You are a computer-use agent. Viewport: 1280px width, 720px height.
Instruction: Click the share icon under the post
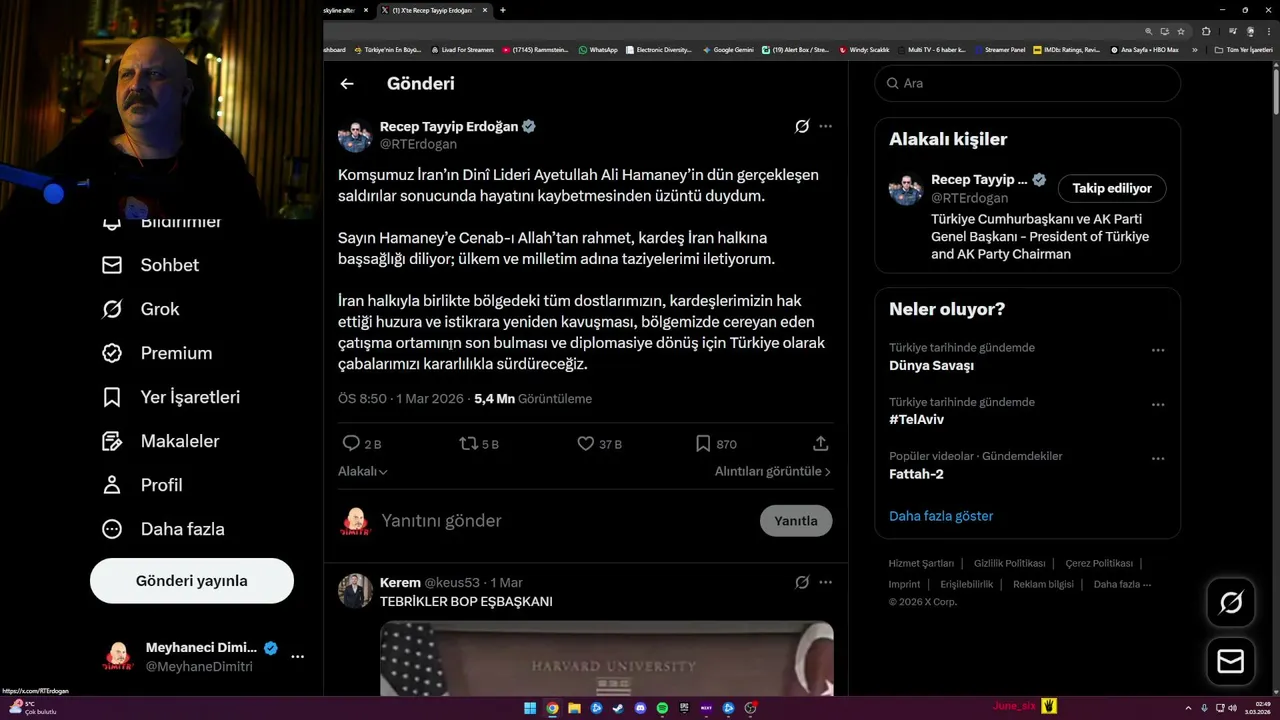(x=820, y=443)
